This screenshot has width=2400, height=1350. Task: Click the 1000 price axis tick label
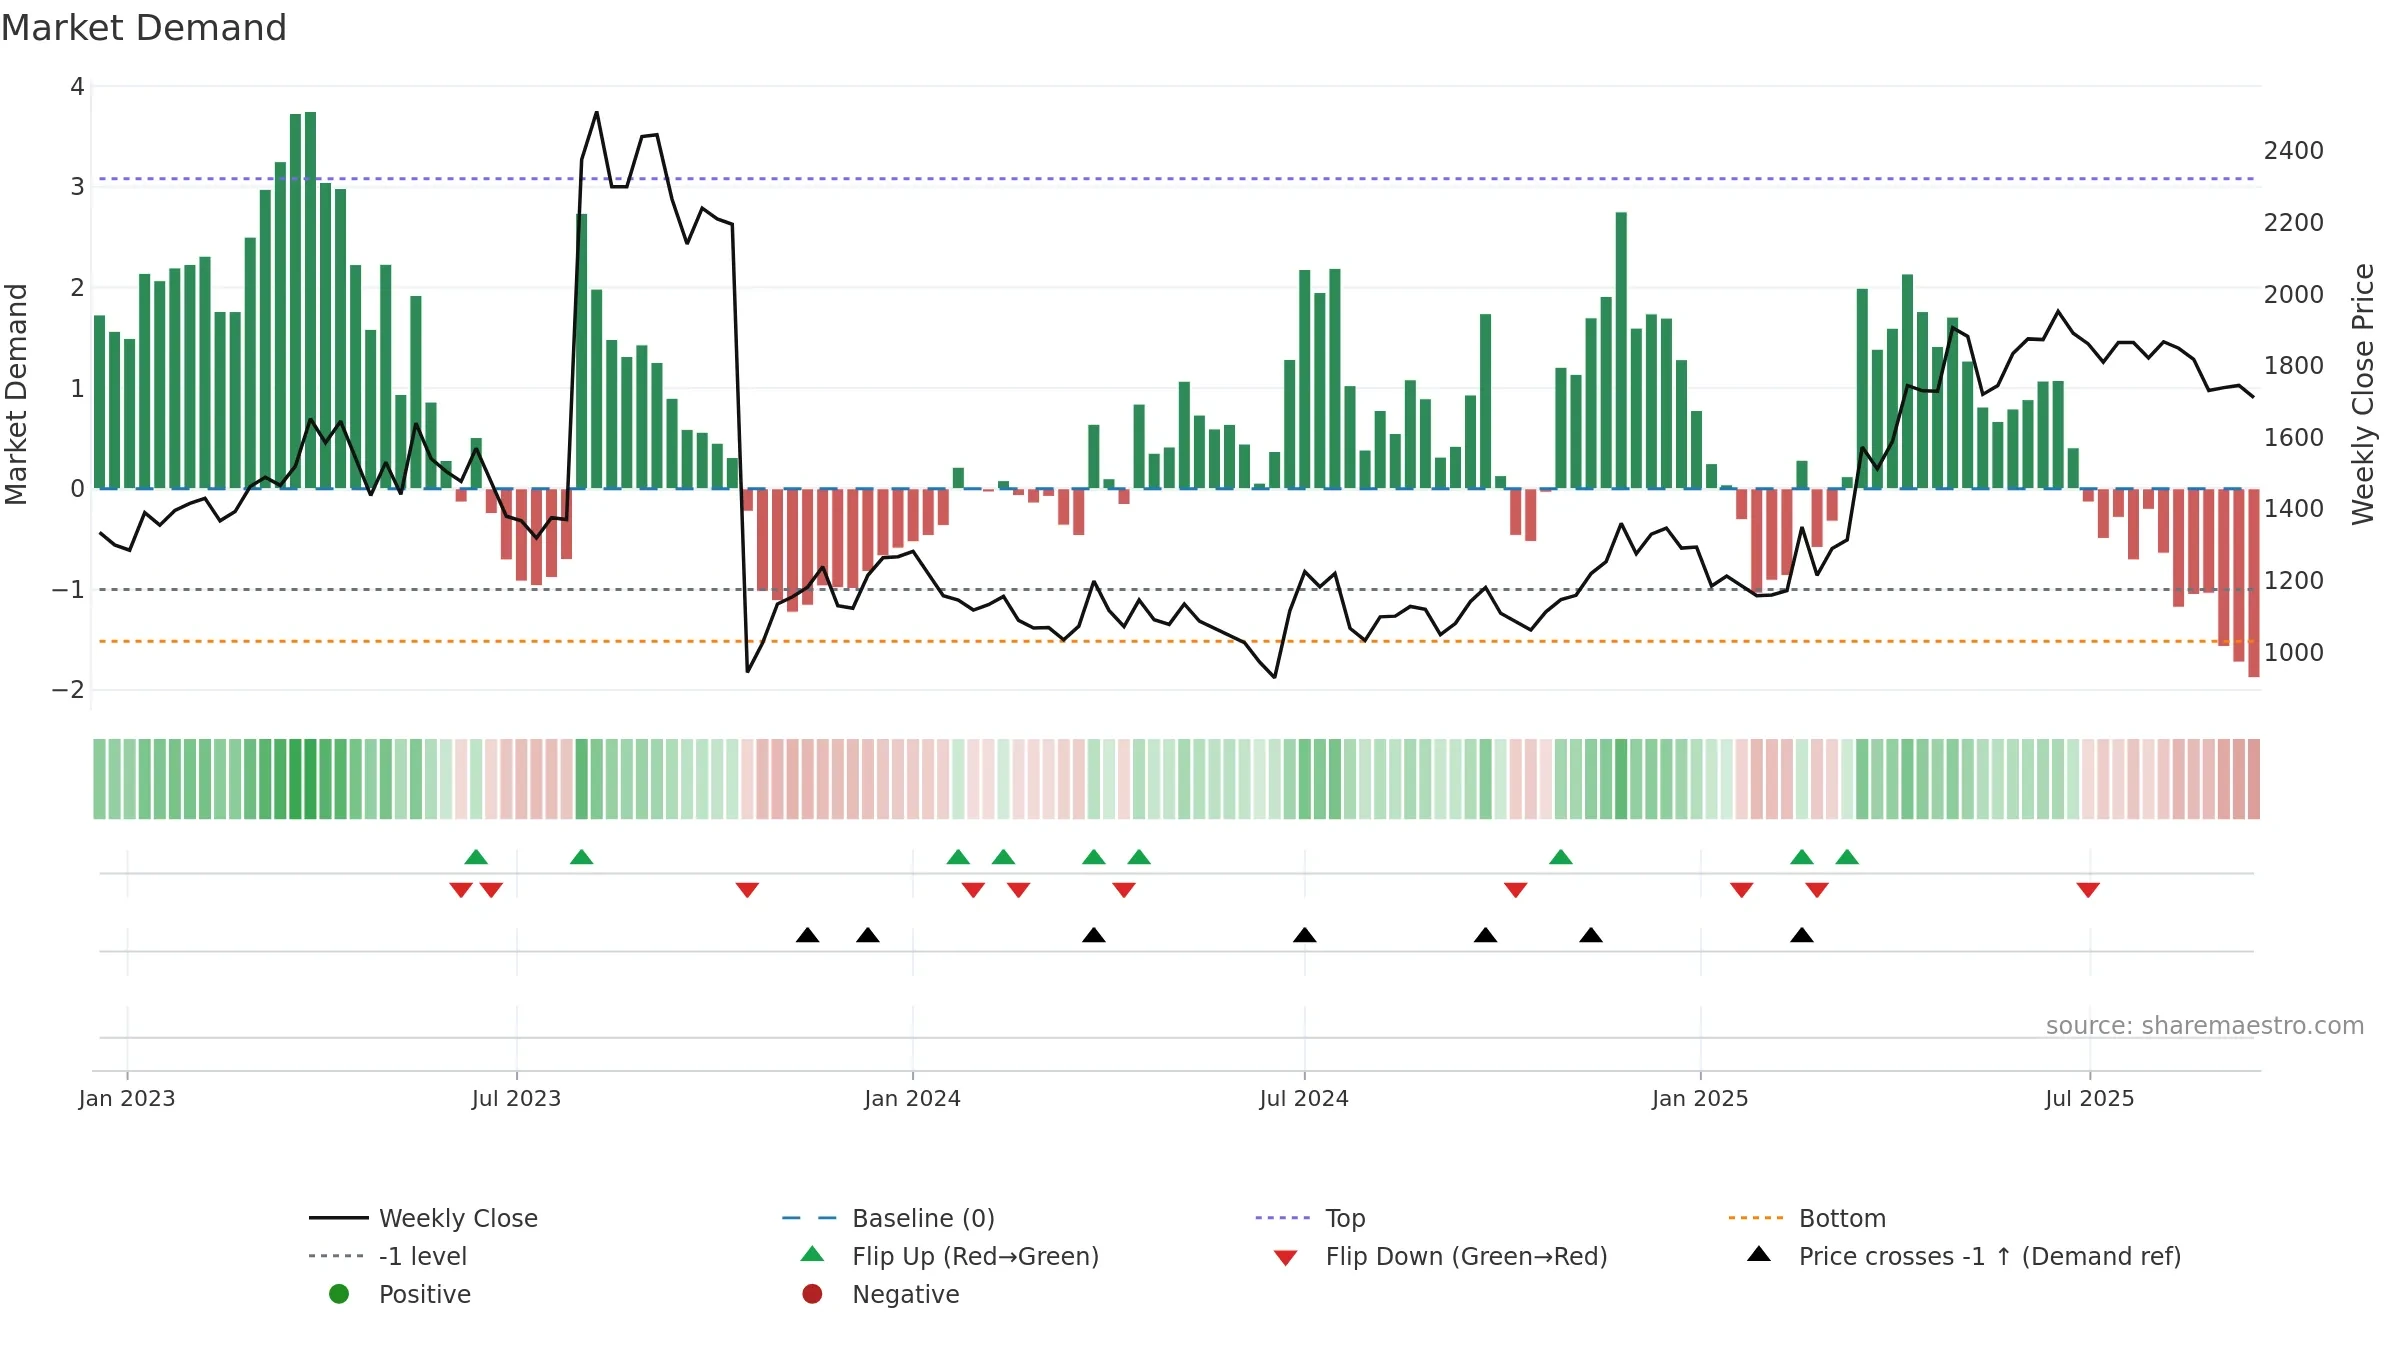click(2294, 653)
